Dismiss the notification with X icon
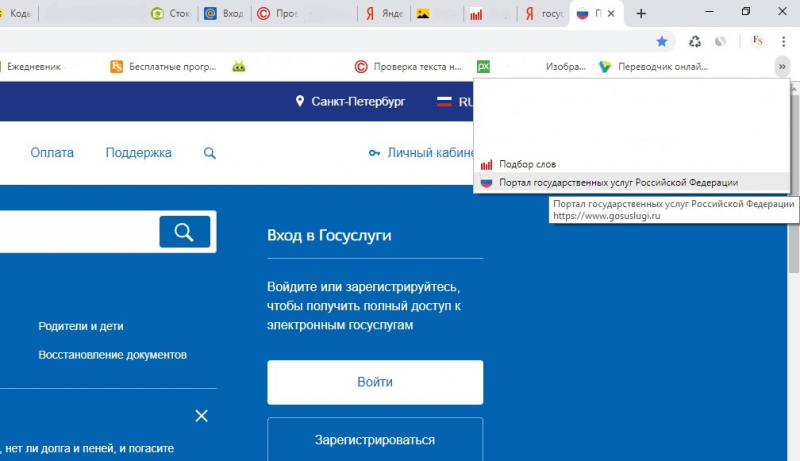 (202, 416)
